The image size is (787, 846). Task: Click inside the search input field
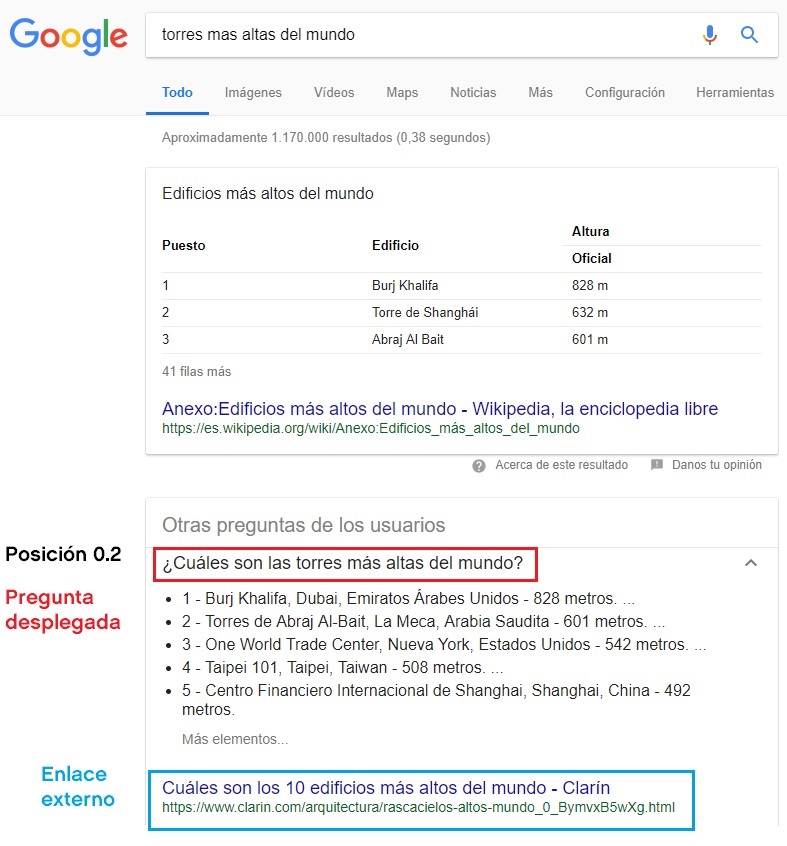(x=400, y=34)
